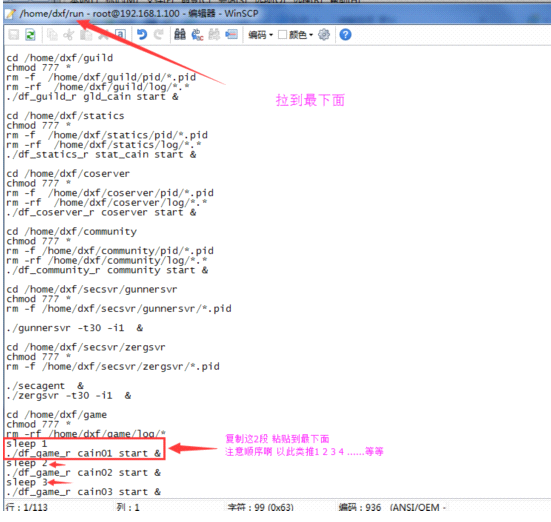The width and height of the screenshot is (551, 522).
Task: Toggle the color checkbox next to 颜色
Action: 282,34
